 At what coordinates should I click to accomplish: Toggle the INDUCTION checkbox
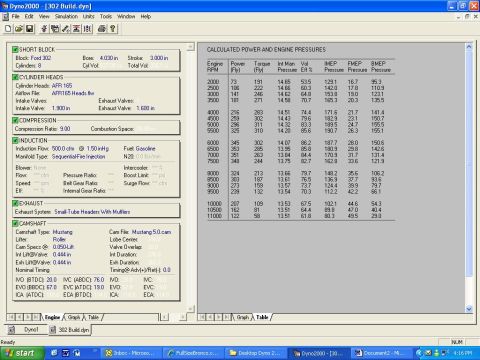tap(15, 140)
